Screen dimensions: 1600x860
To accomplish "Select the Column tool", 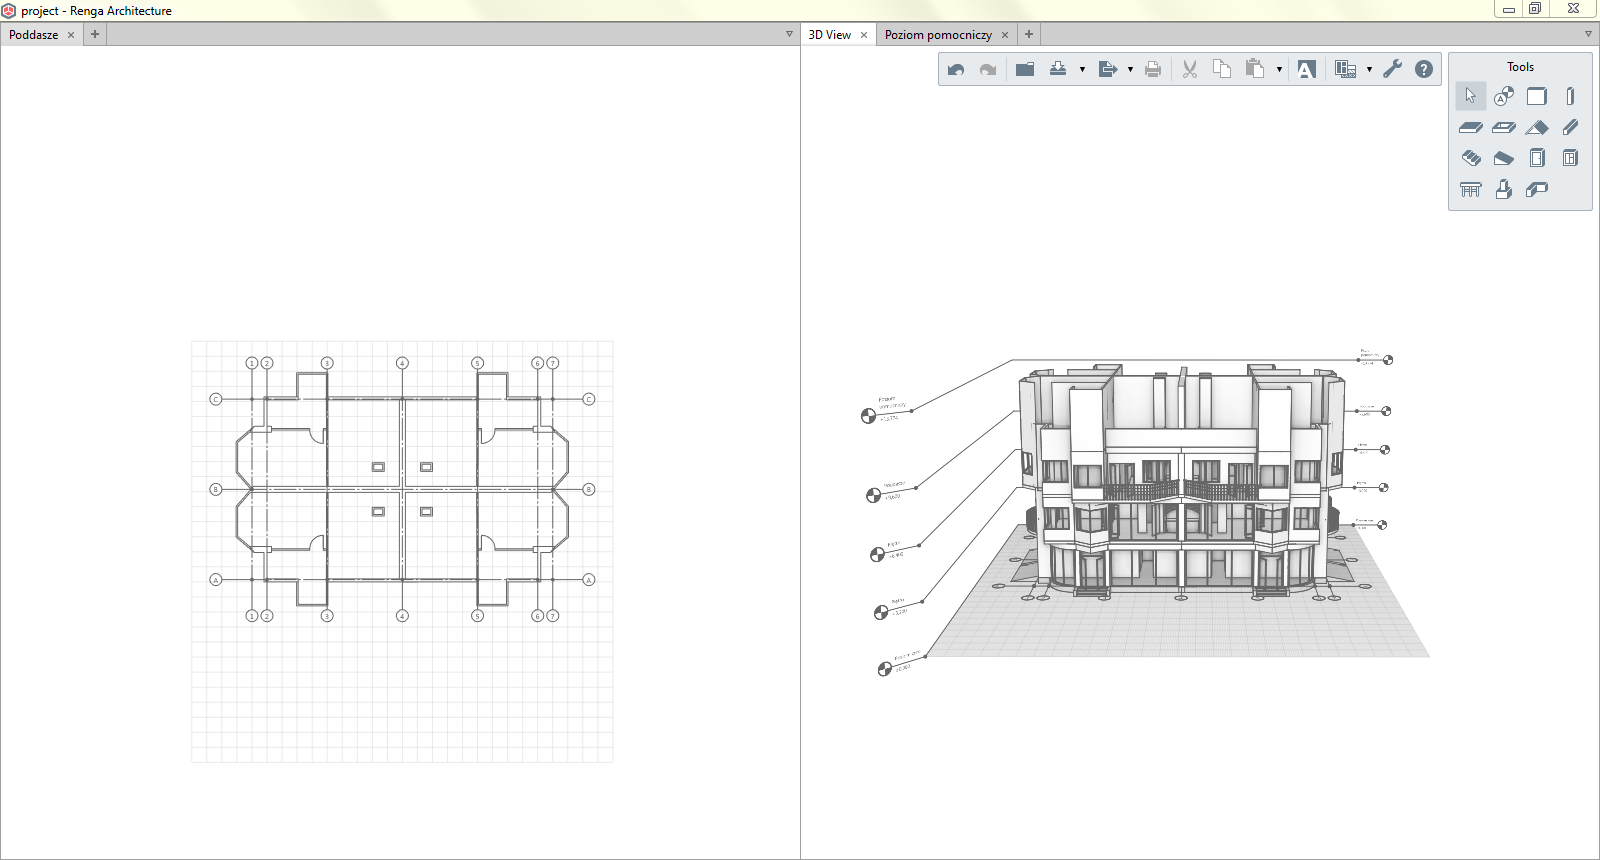I will pyautogui.click(x=1570, y=96).
